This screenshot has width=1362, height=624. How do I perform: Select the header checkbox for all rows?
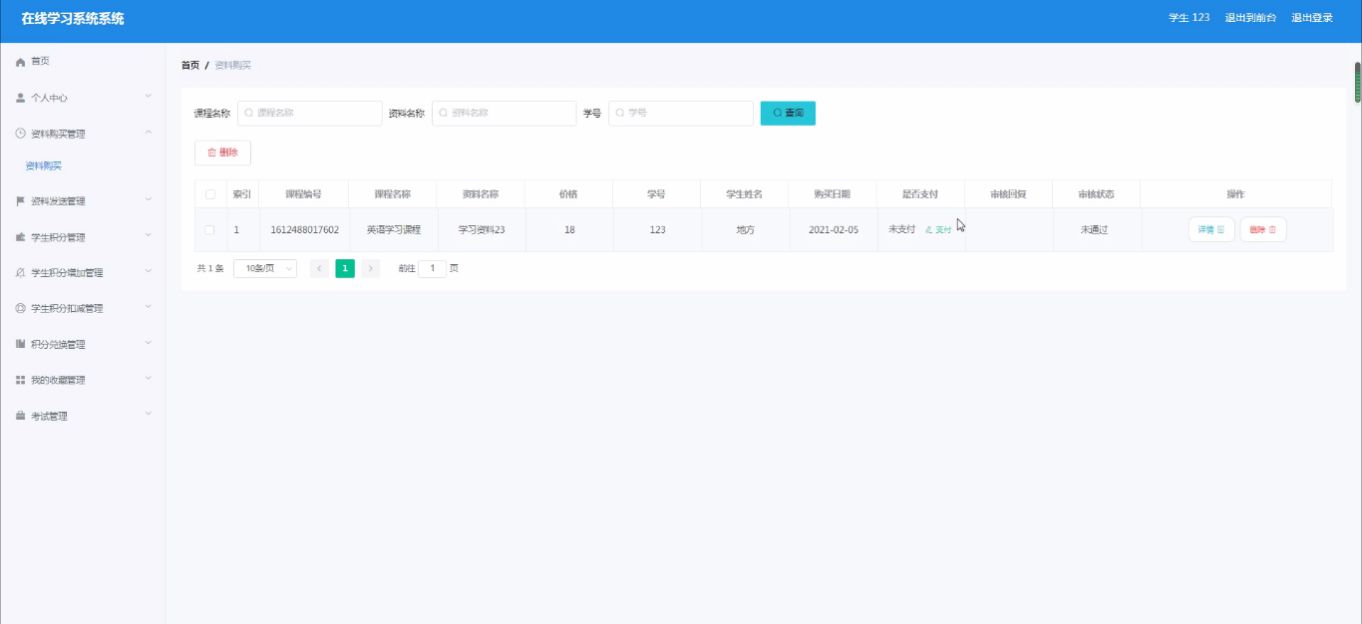point(210,194)
